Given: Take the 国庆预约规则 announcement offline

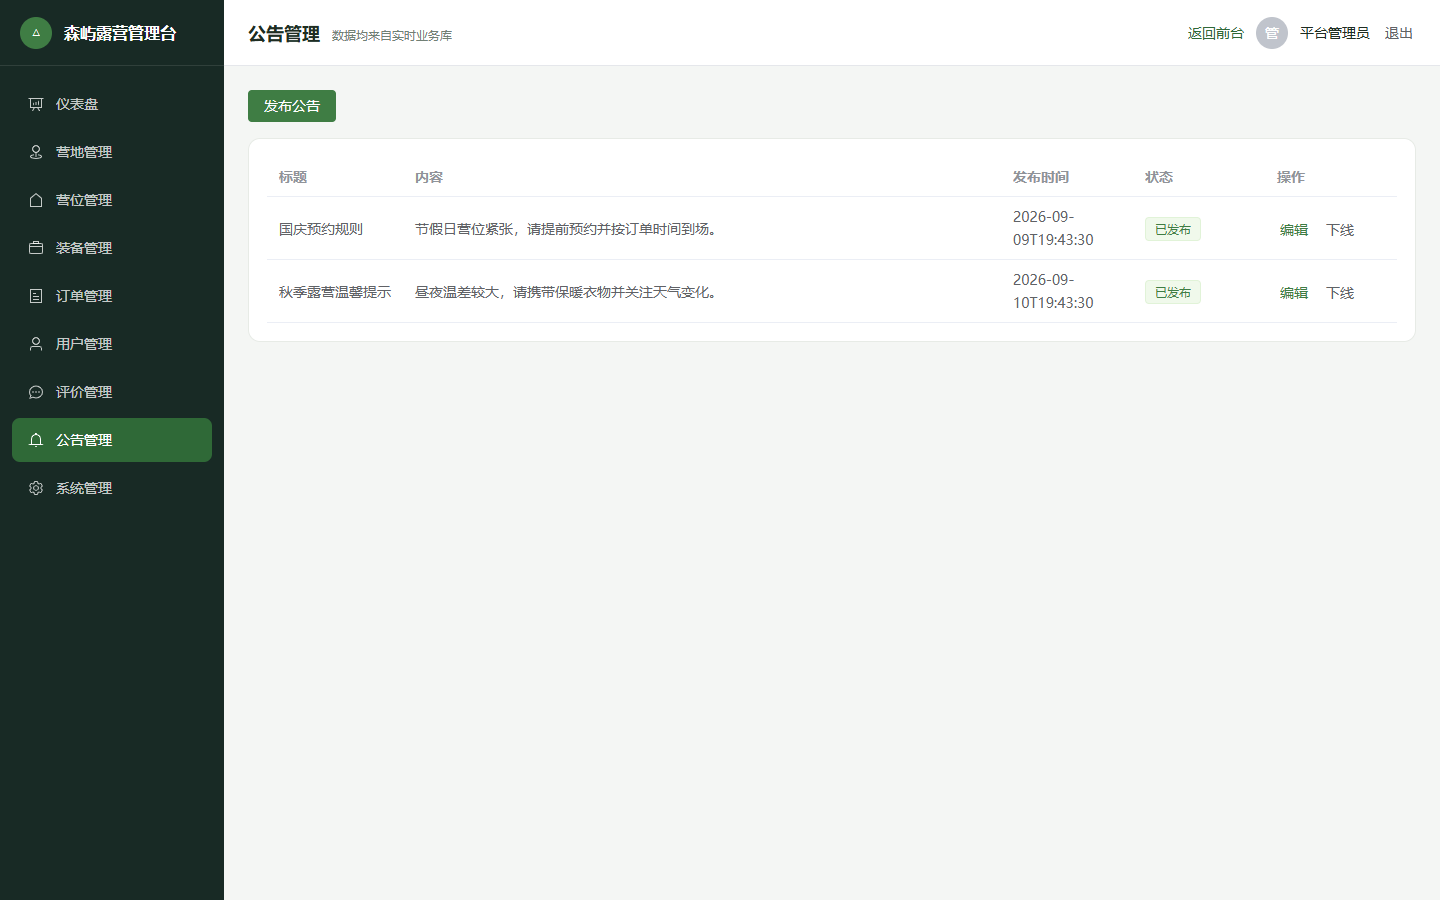Looking at the screenshot, I should coord(1340,230).
